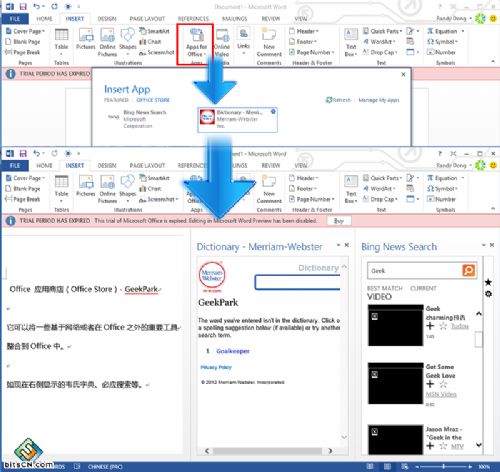
Task: Open the OFFICE STORE tab in Insert App
Action: click(153, 100)
